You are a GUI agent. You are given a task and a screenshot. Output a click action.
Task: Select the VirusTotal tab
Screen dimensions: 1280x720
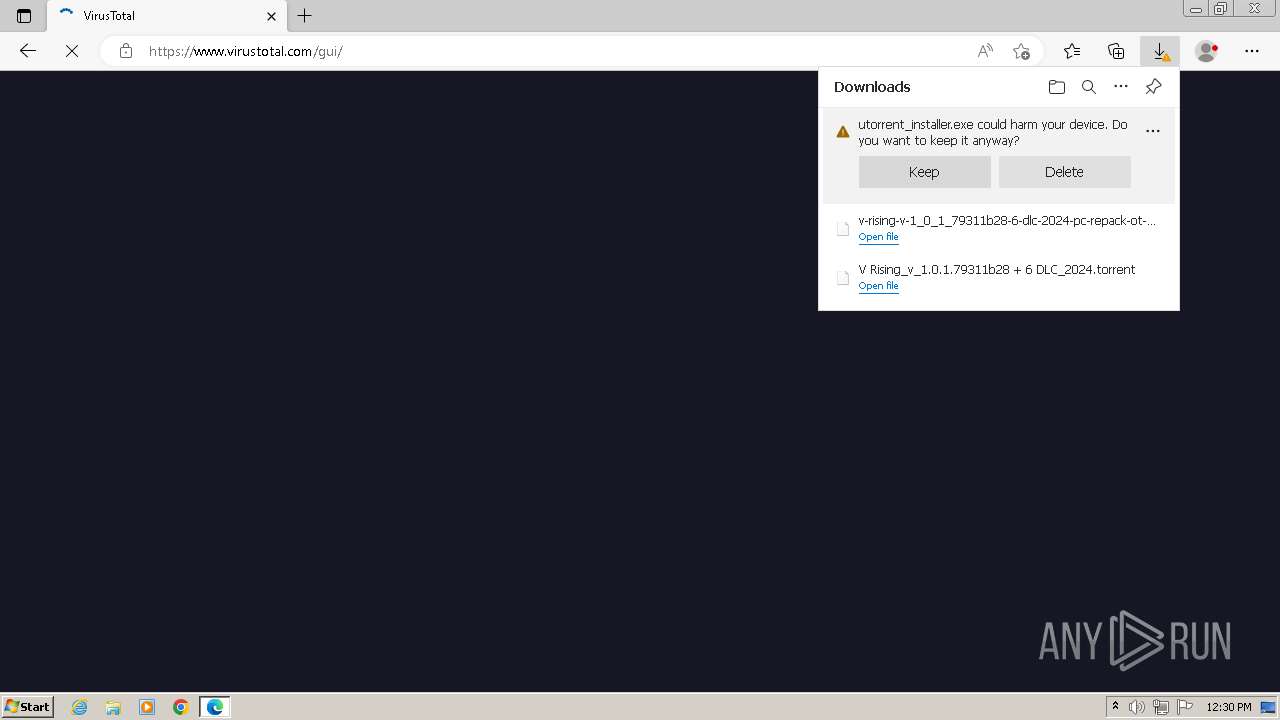[x=167, y=16]
